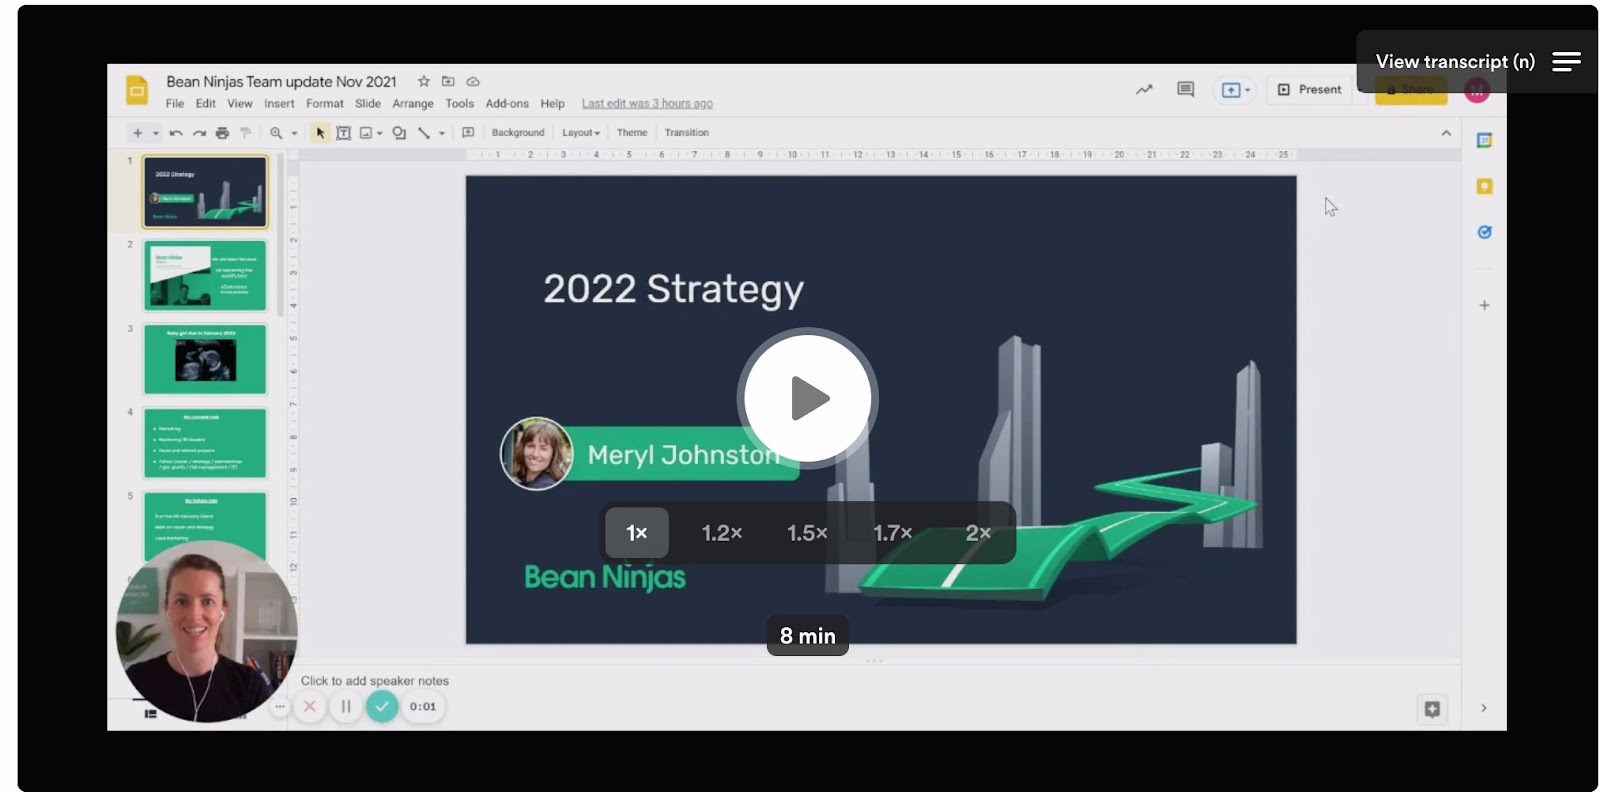Click the new slide plus icon
The height and width of the screenshot is (792, 1600).
138,133
